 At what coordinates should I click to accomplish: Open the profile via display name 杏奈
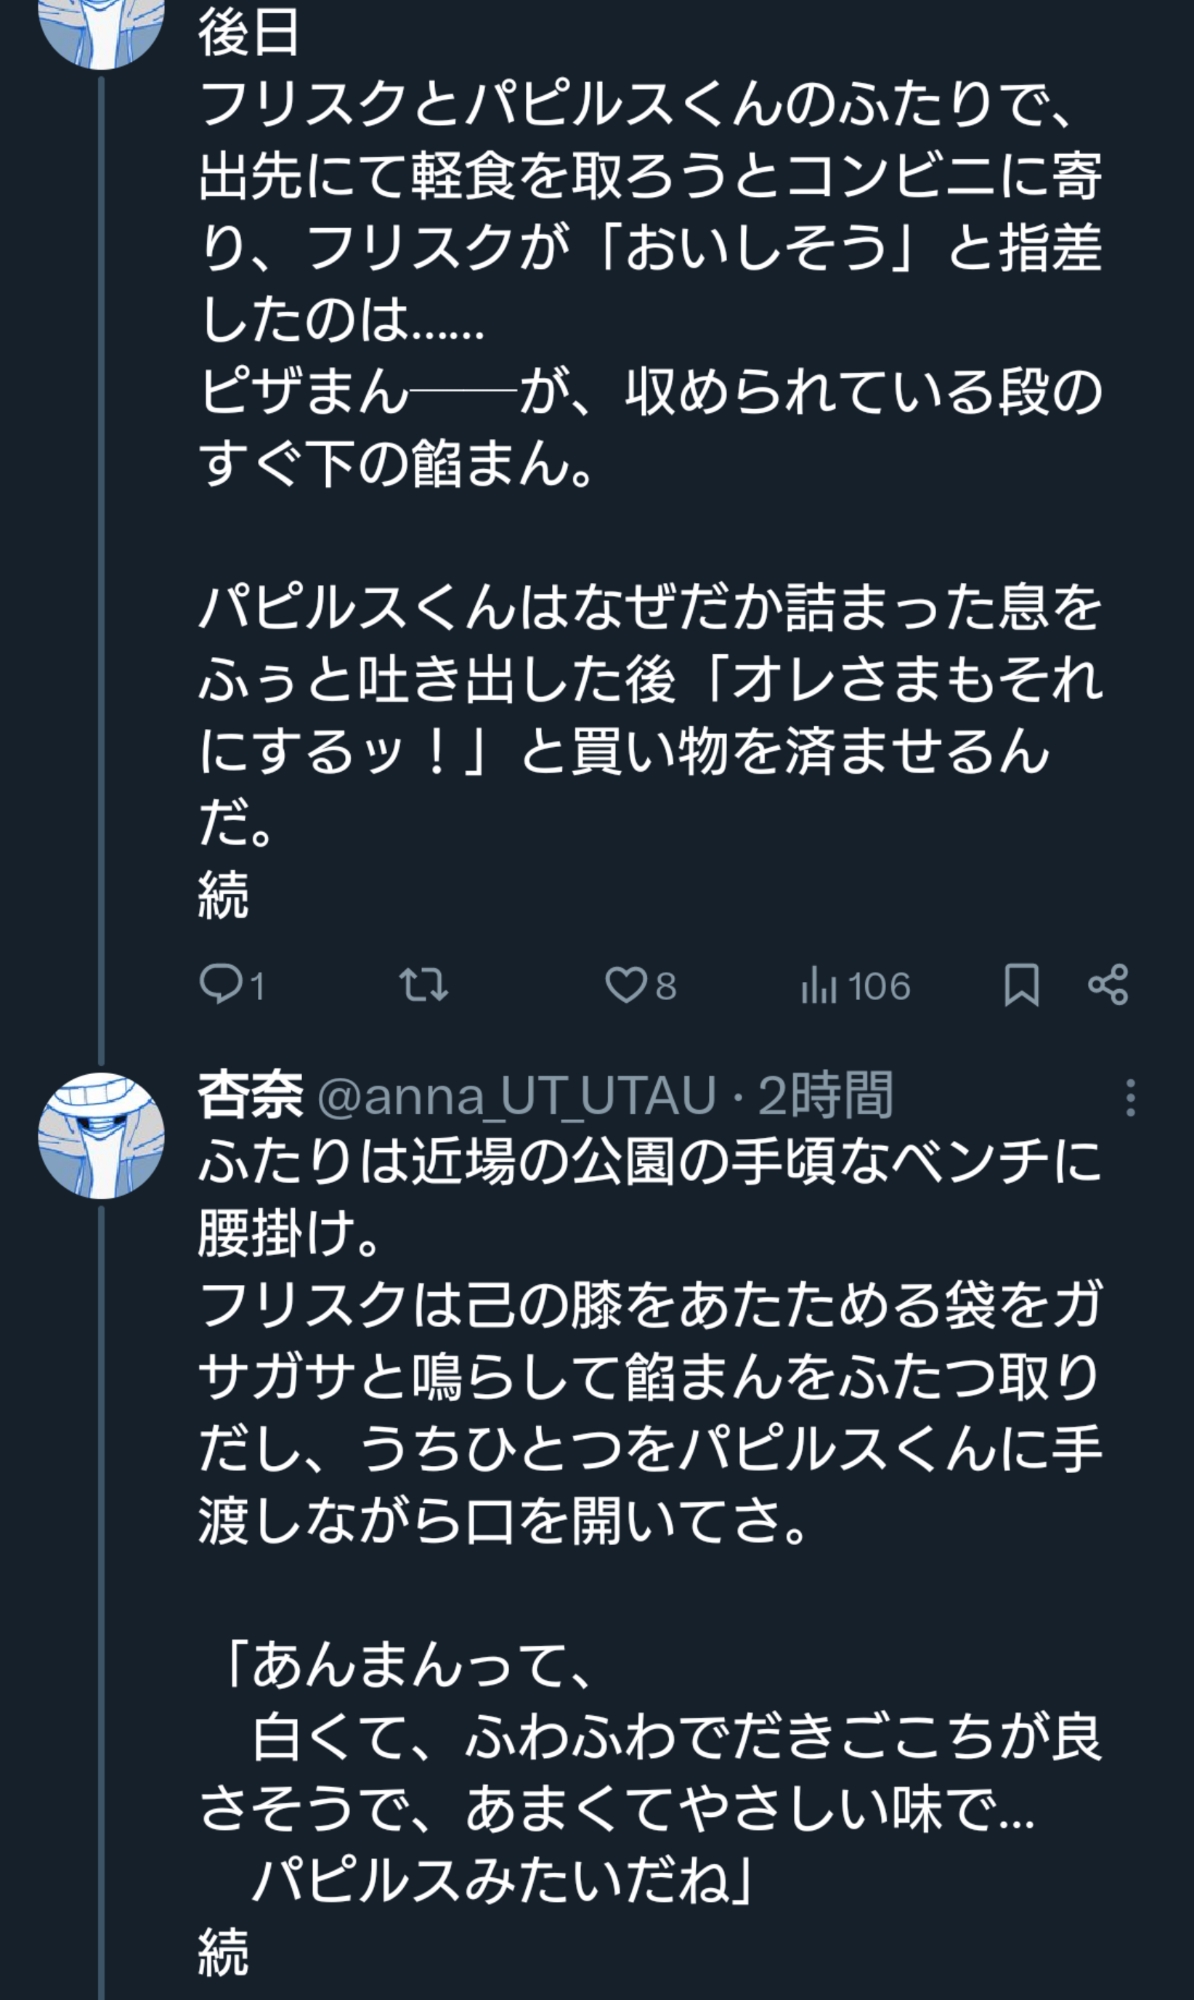pyautogui.click(x=250, y=1095)
